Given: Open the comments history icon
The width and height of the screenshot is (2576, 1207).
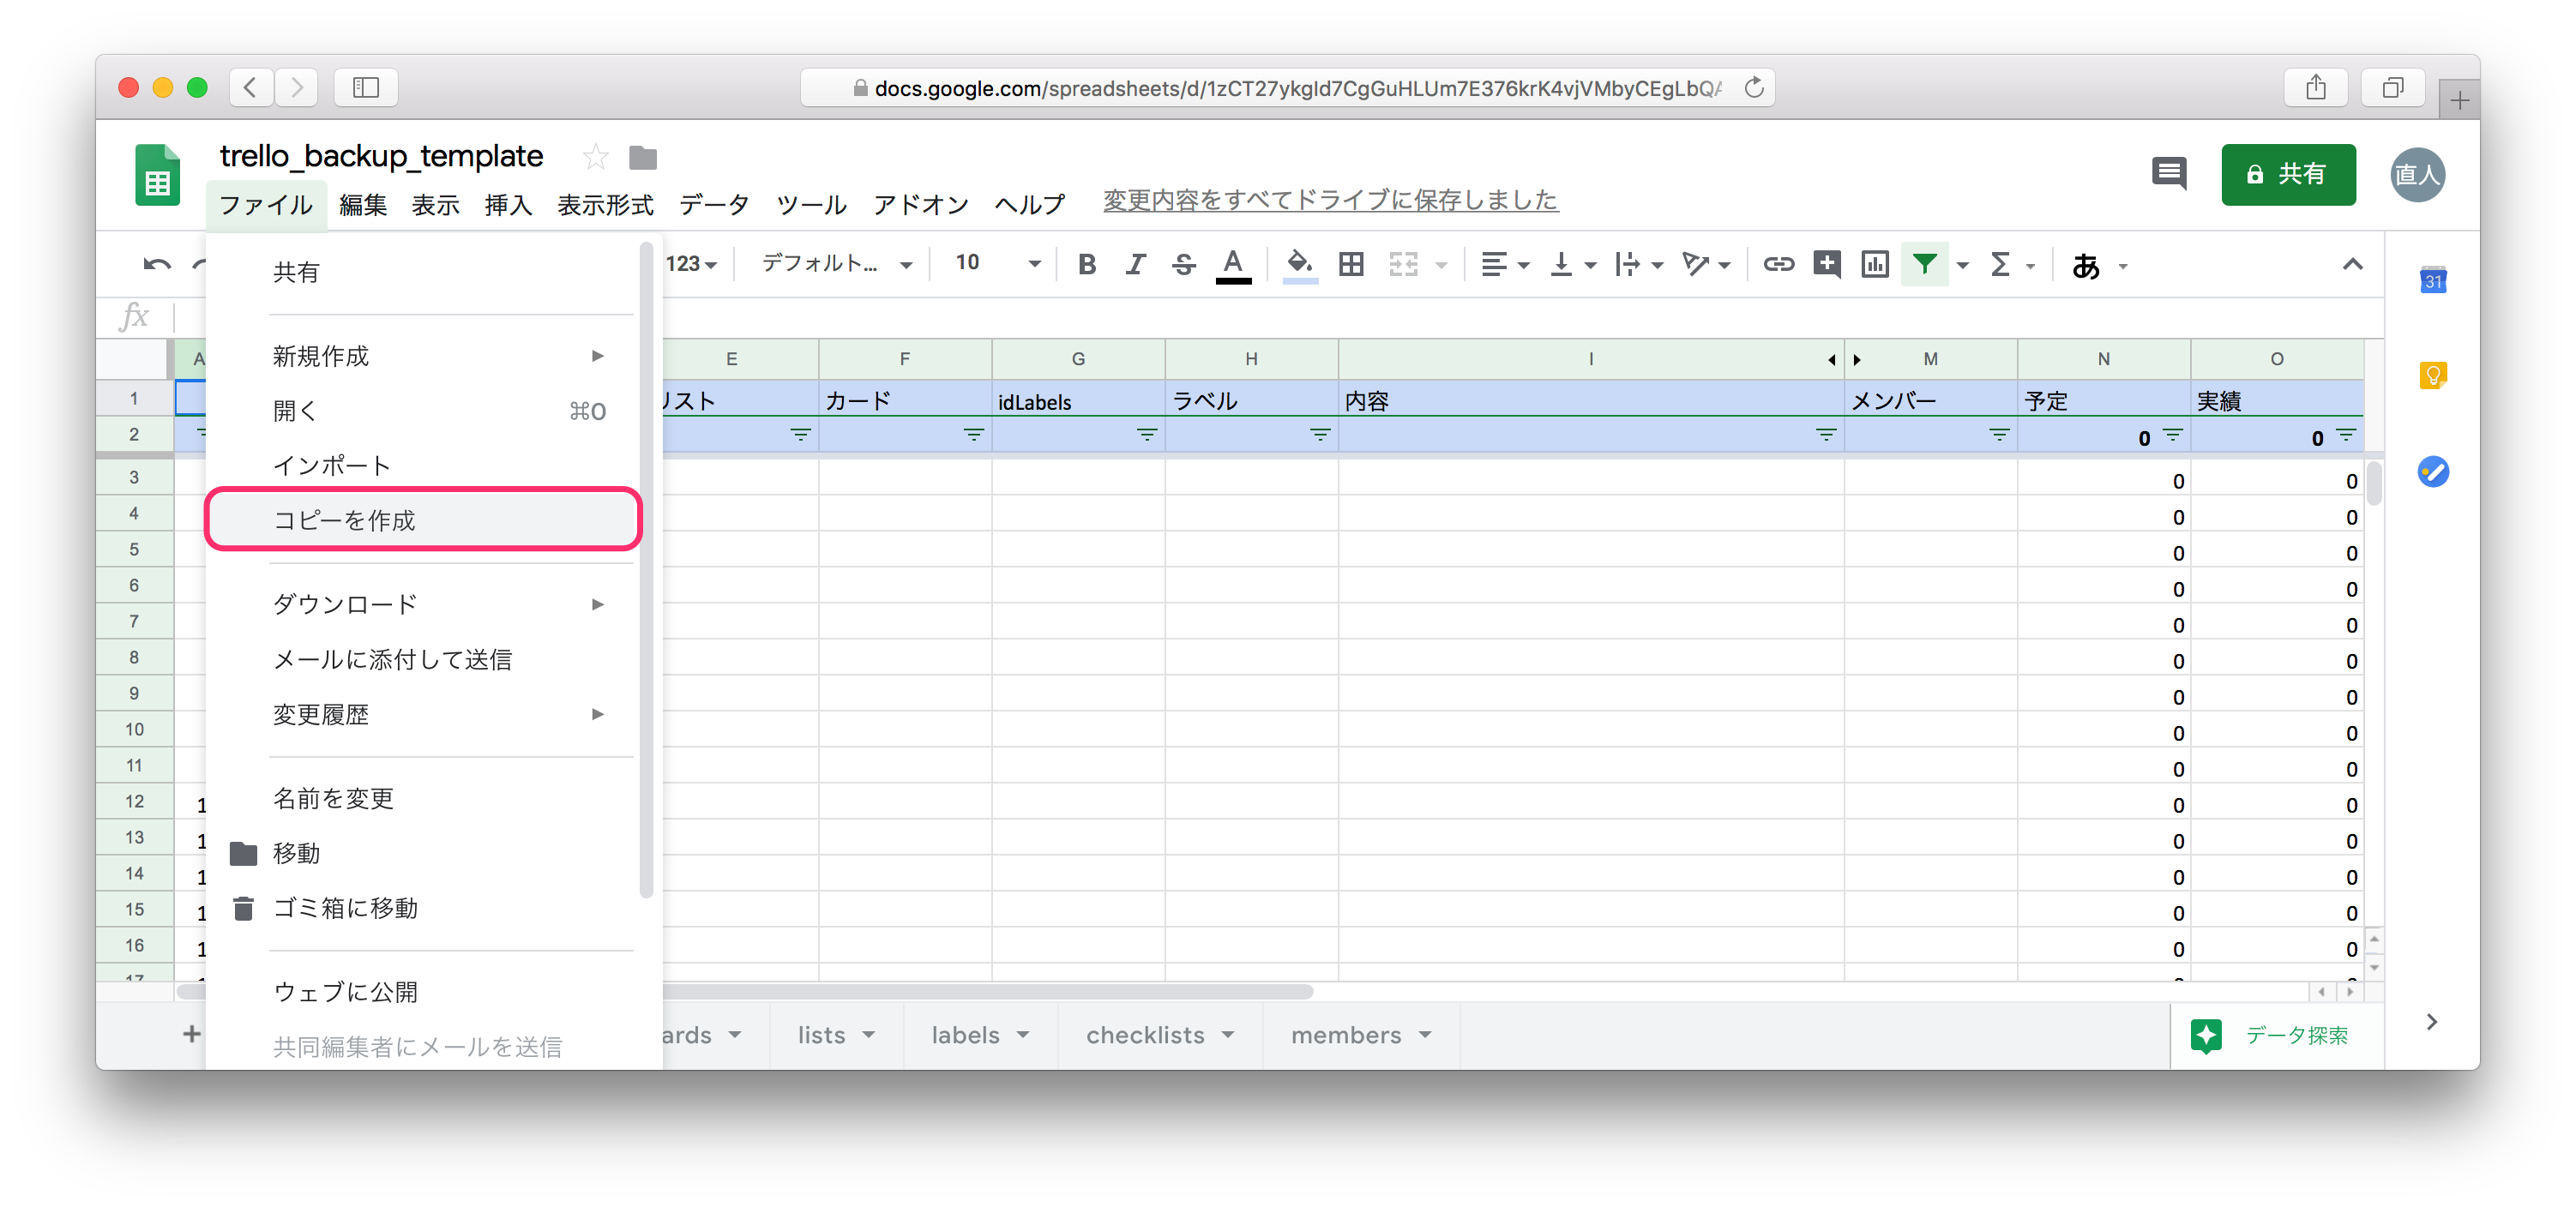Looking at the screenshot, I should coord(2168,174).
